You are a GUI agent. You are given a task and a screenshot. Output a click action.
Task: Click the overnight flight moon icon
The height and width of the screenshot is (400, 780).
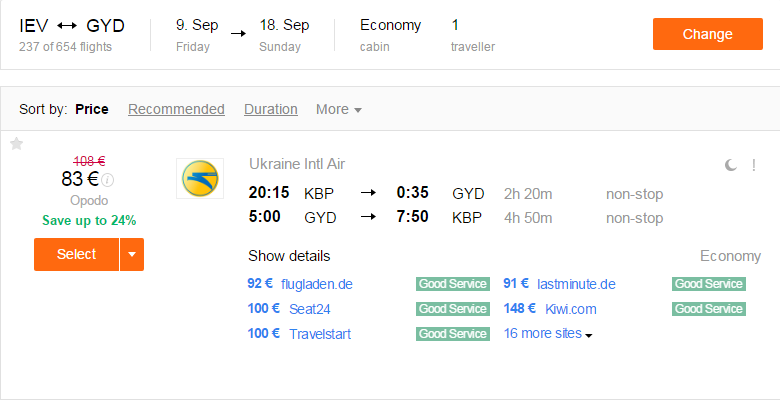(730, 165)
